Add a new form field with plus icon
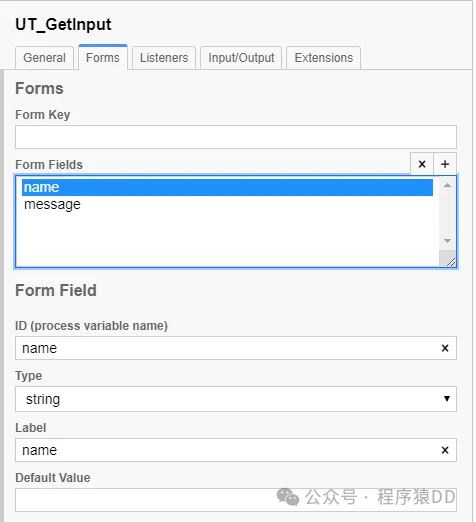Viewport: 476px width, 522px height. coord(445,164)
